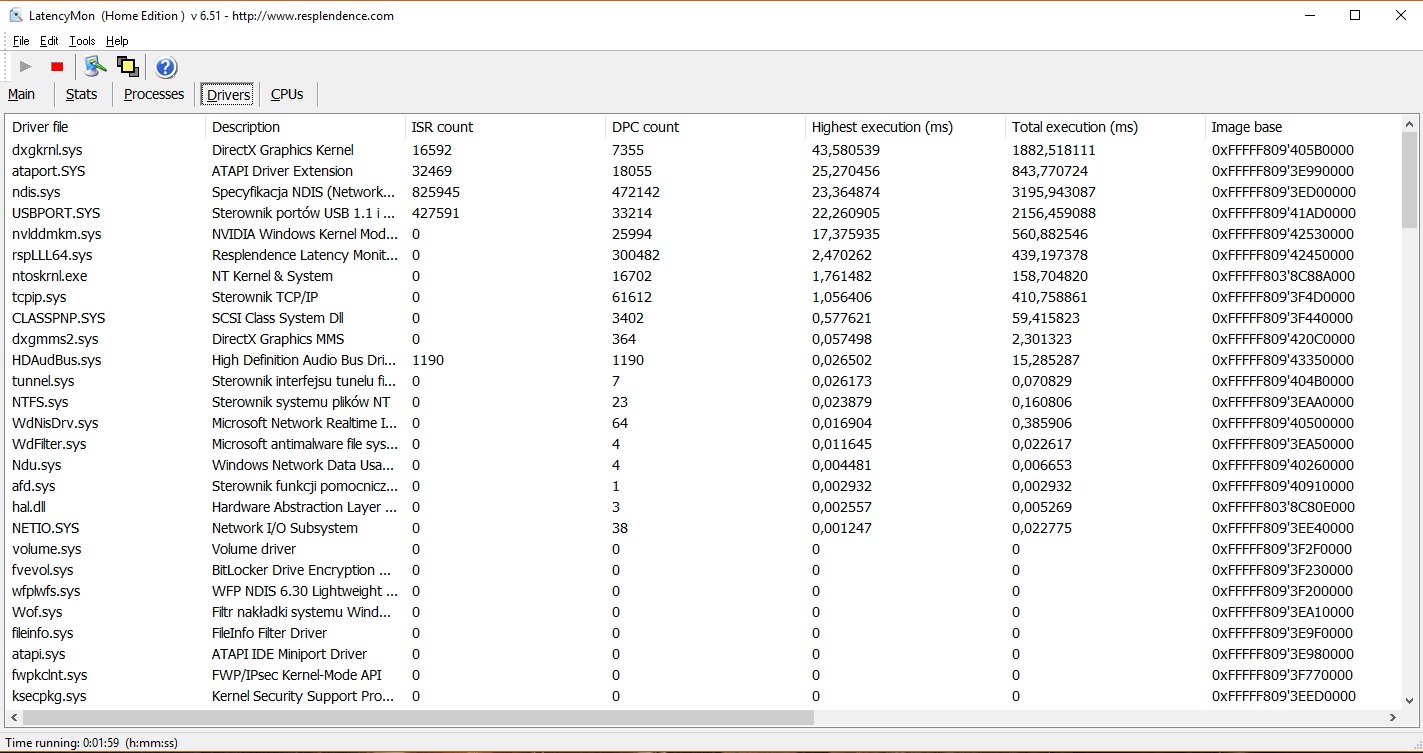This screenshot has height=753, width=1423.
Task: Select the WdFilter.sys driver row
Action: 703,444
